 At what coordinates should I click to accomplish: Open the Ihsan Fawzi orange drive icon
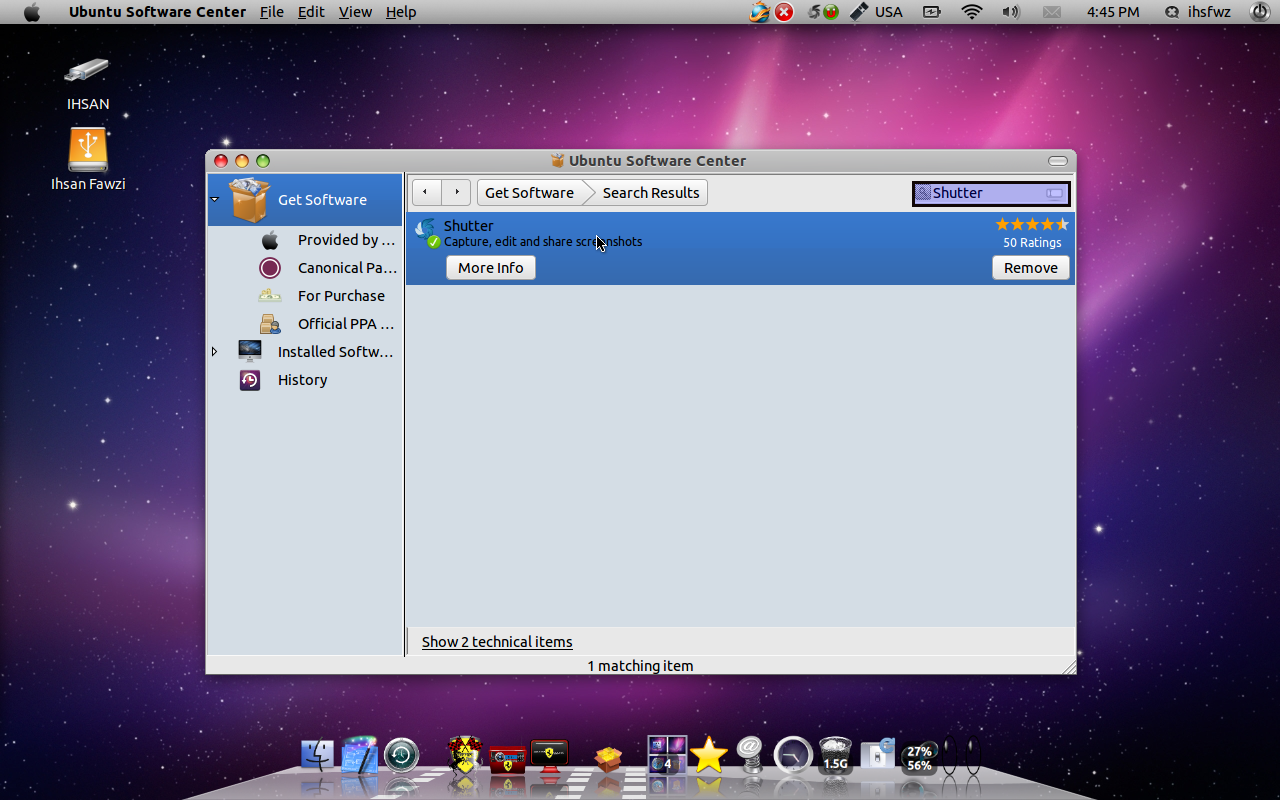88,159
